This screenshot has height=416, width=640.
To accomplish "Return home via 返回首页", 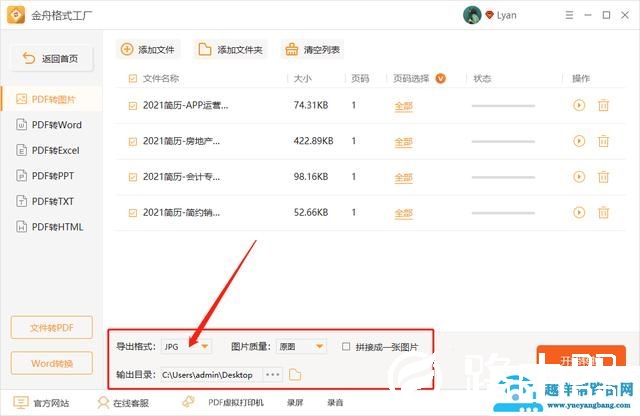I will tap(51, 59).
